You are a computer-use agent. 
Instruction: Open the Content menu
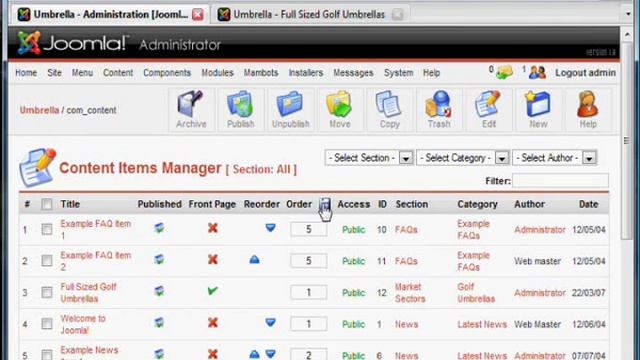[118, 73]
